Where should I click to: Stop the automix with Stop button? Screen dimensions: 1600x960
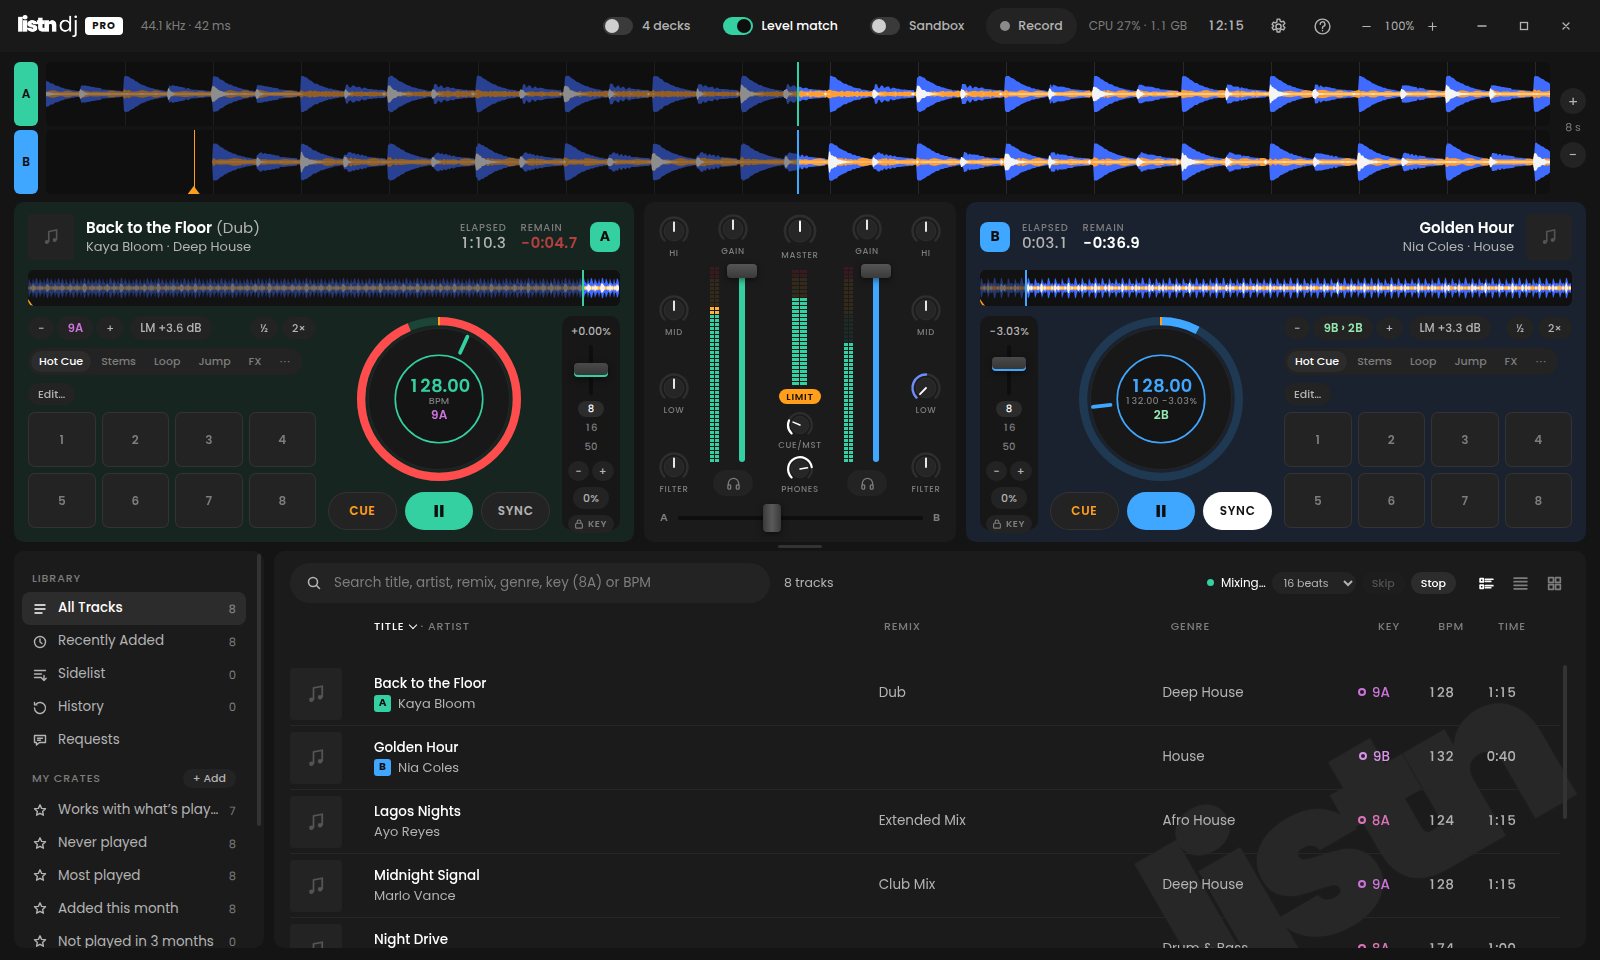coord(1433,583)
